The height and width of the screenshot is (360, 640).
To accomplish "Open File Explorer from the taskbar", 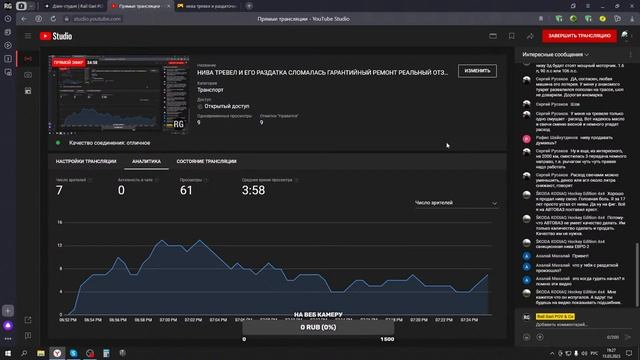I will tap(41, 353).
